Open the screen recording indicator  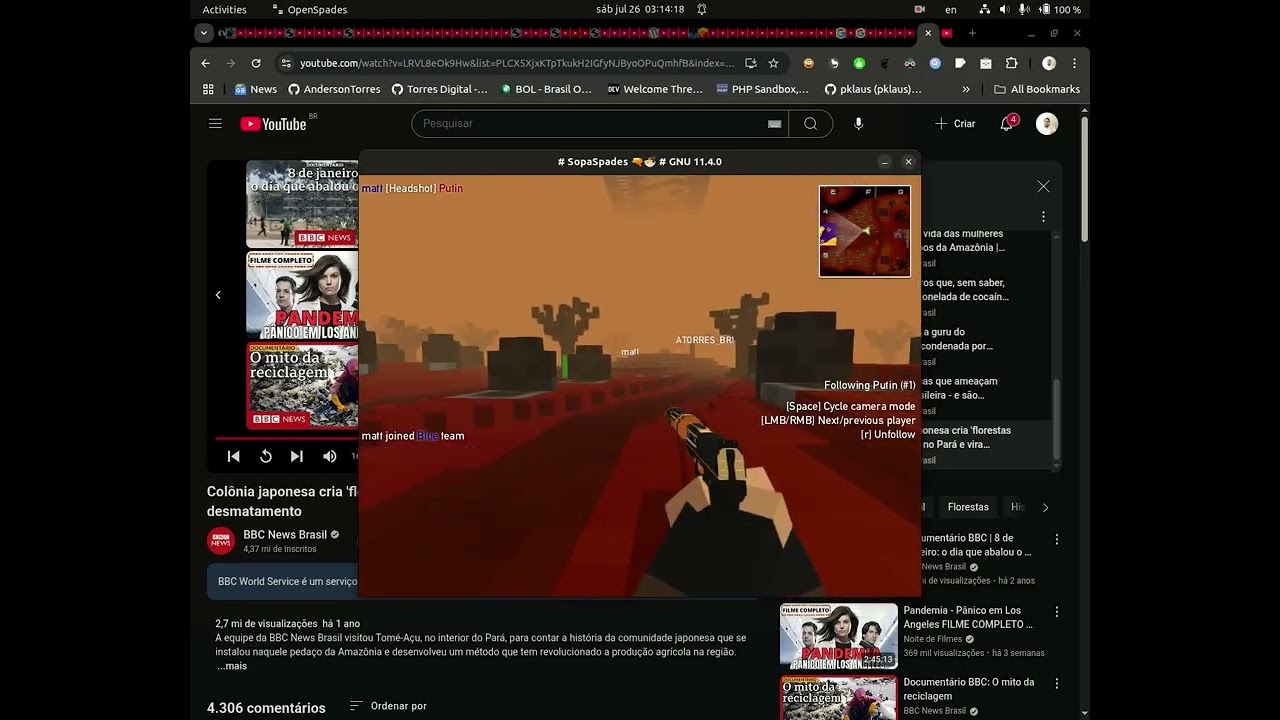[920, 9]
